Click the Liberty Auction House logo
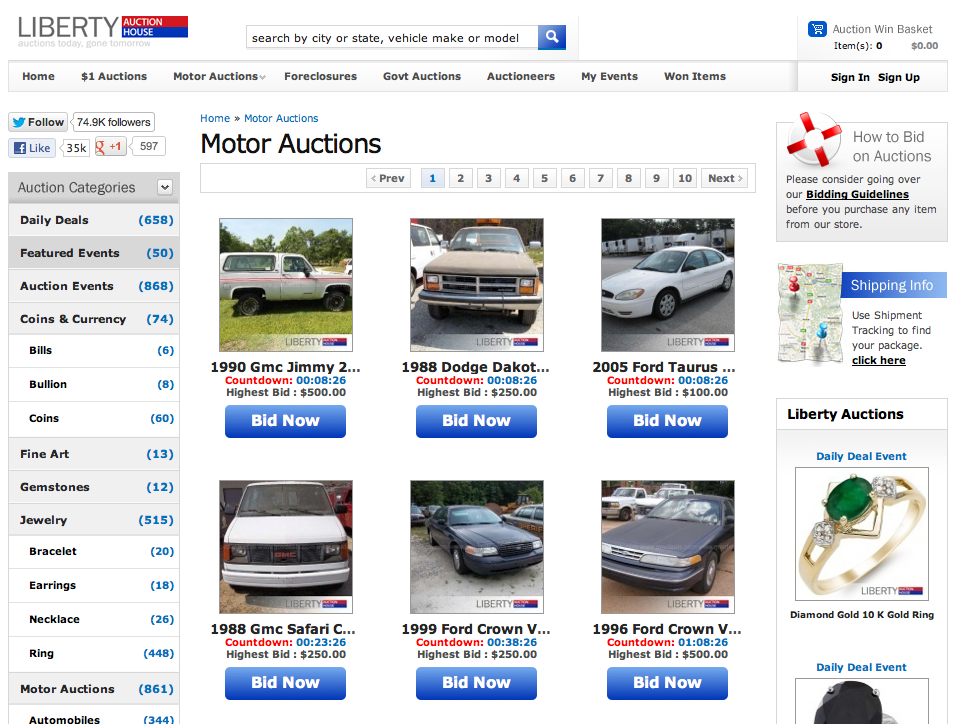This screenshot has height=724, width=972. click(102, 31)
